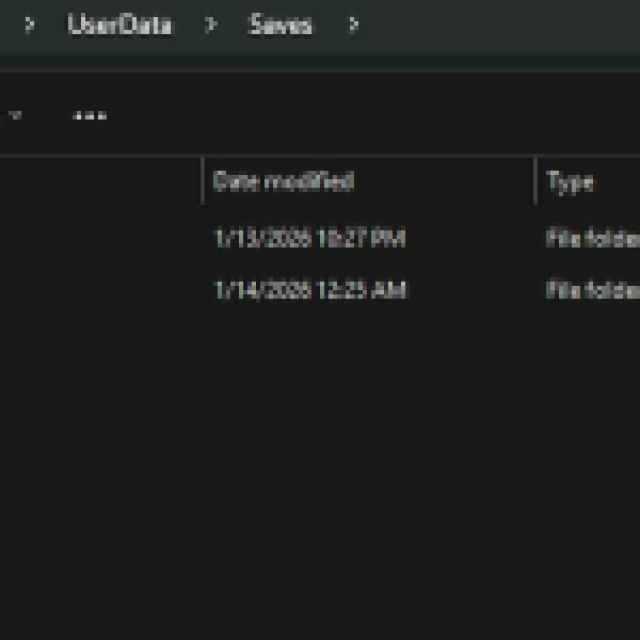Navigate to the UserData breadcrumb folder
Image resolution: width=640 pixels, height=640 pixels.
119,25
